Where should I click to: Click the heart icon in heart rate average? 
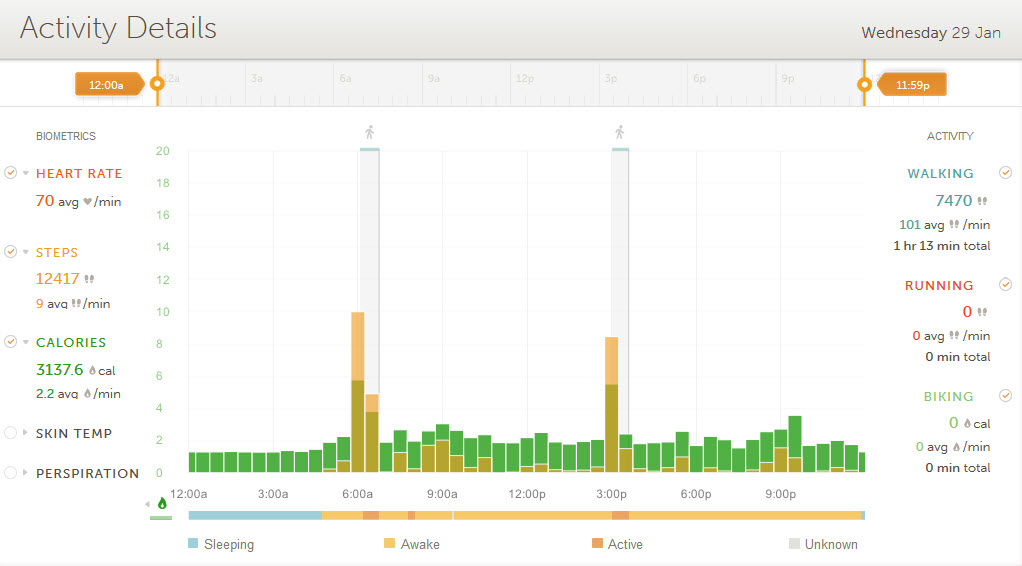(88, 202)
